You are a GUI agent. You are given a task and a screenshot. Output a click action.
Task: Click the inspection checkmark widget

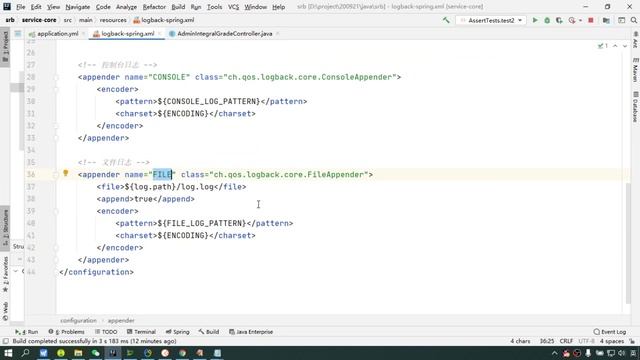tap(602, 46)
